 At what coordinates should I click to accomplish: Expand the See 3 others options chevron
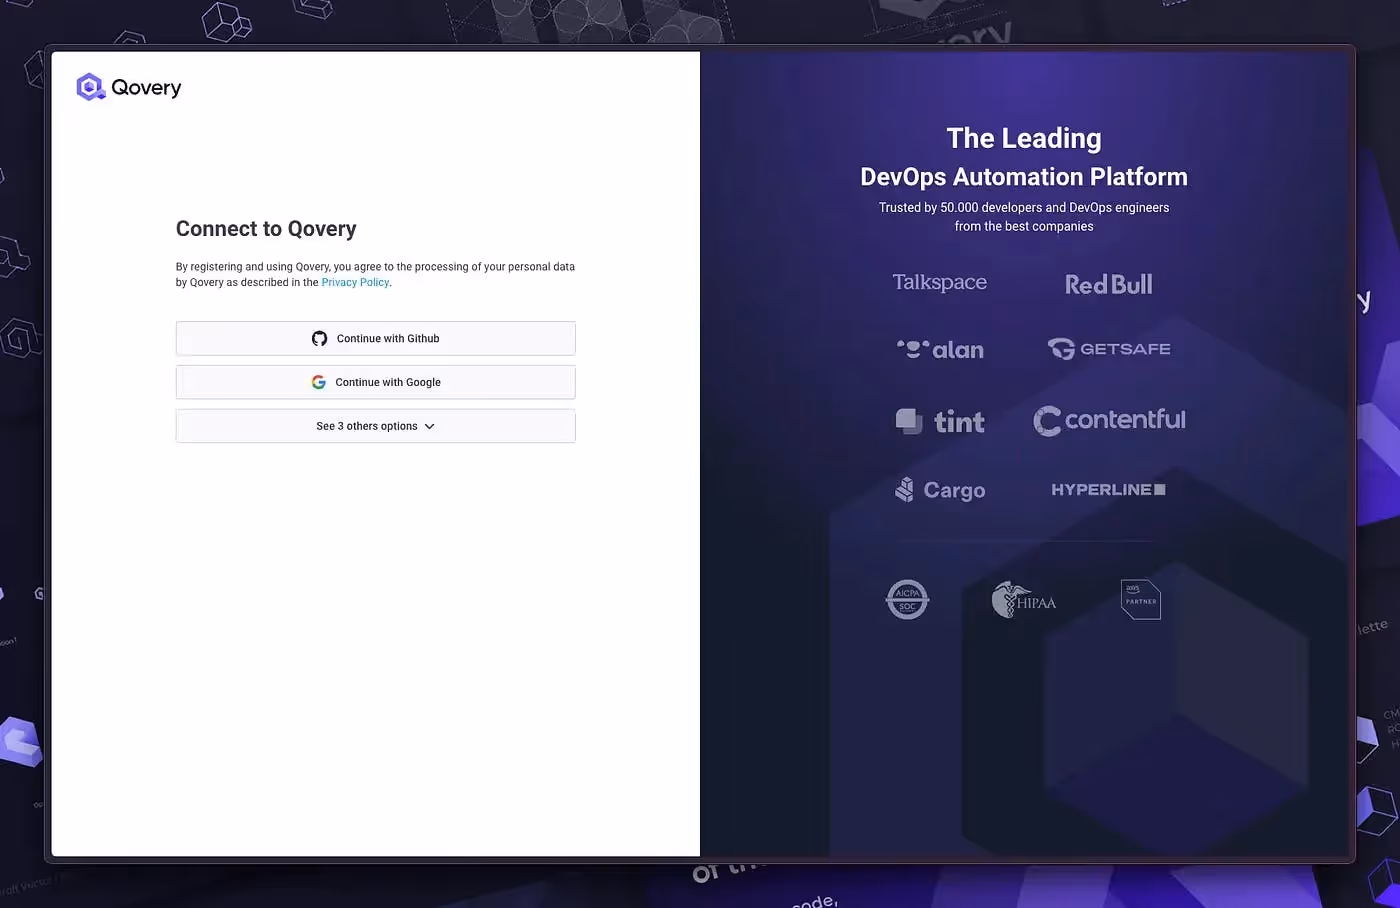pos(430,425)
